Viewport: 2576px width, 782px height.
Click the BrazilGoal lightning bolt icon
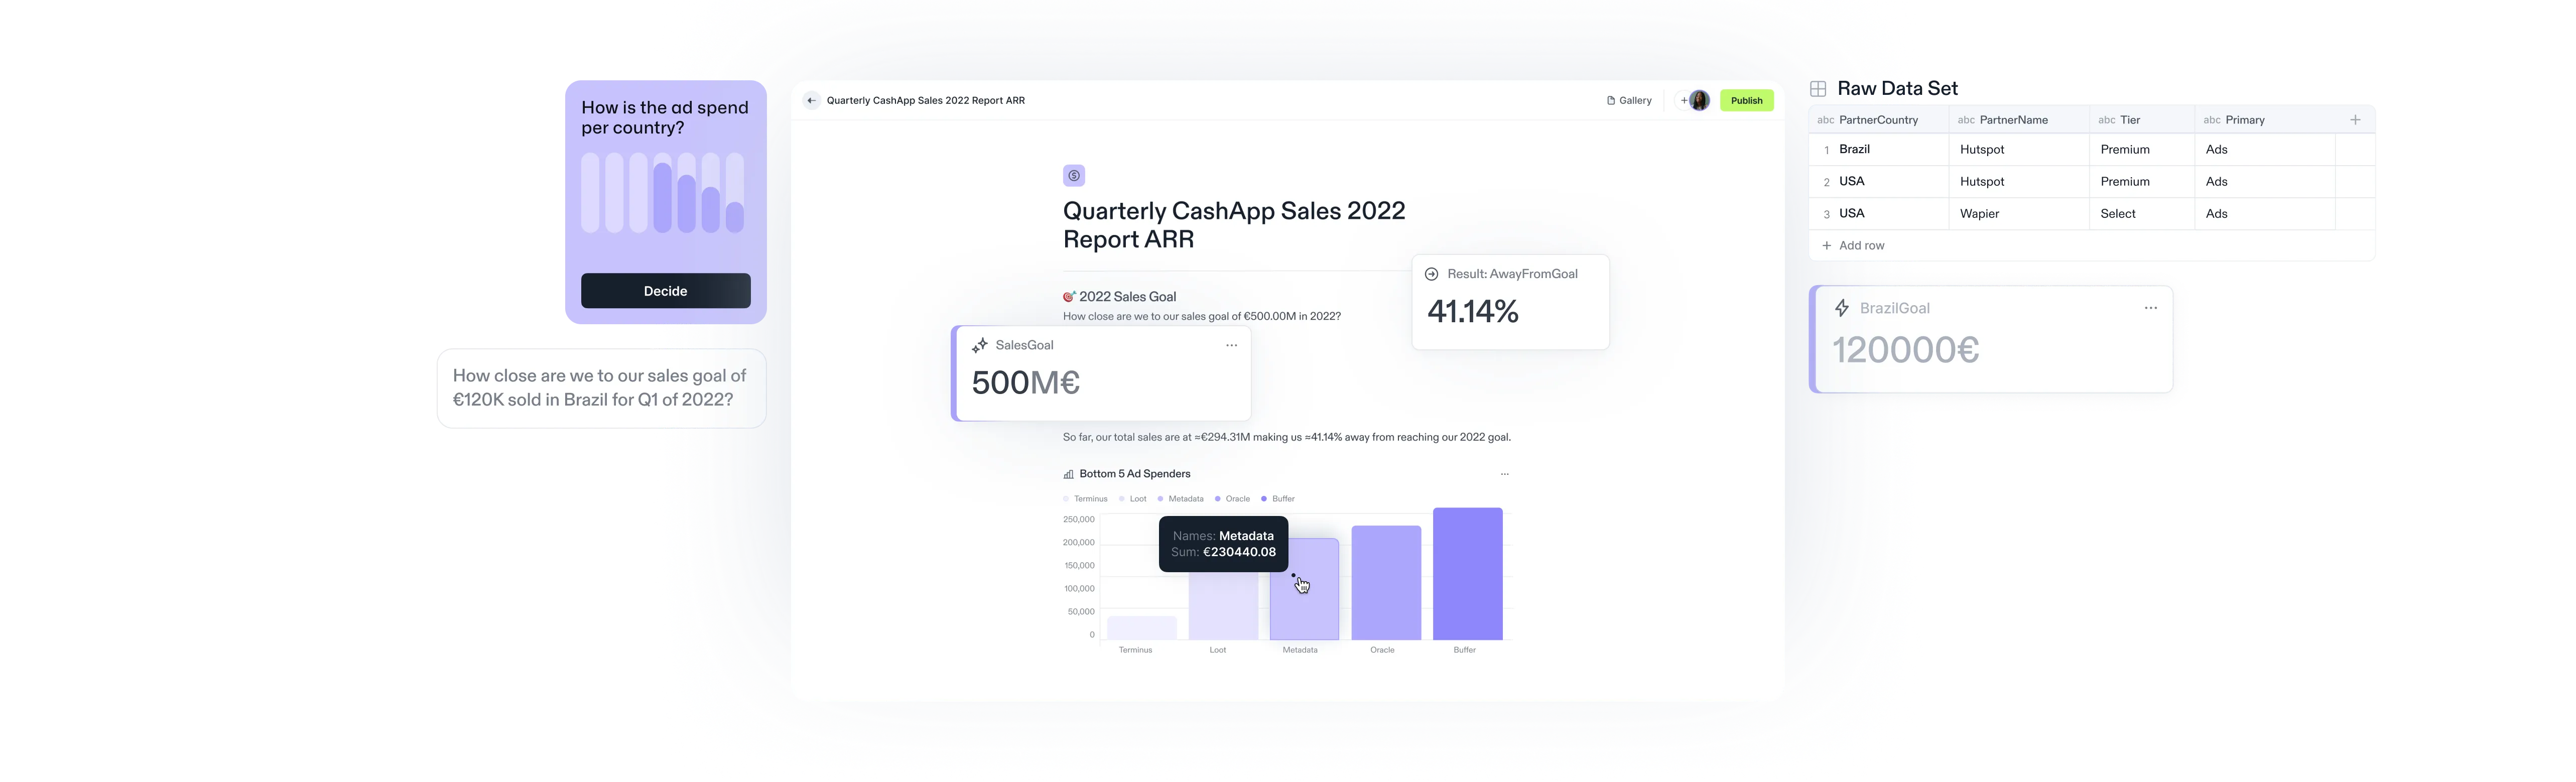(x=1841, y=308)
